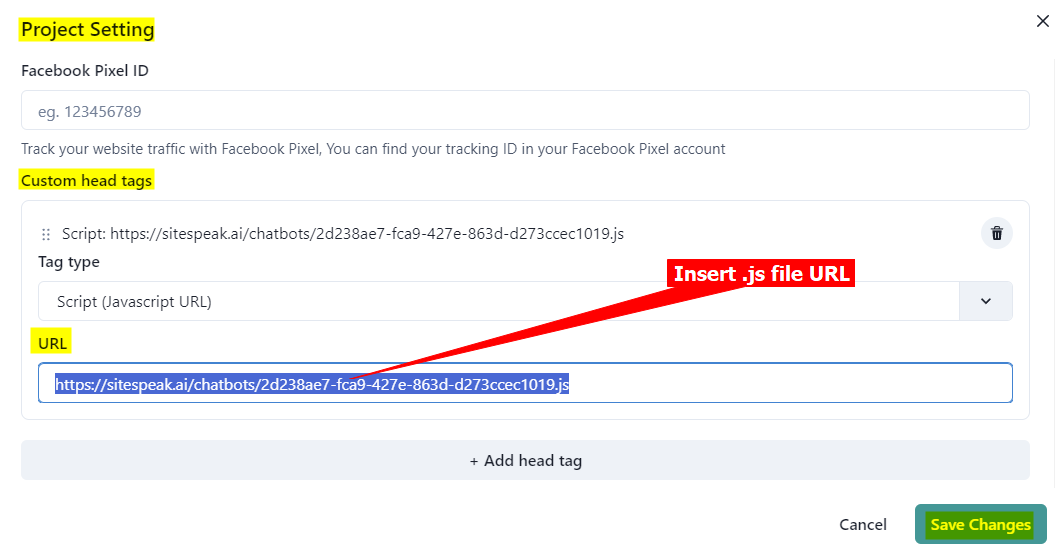Select the Script (Javascript URL) combo box
This screenshot has height=558, width=1055.
click(x=498, y=301)
